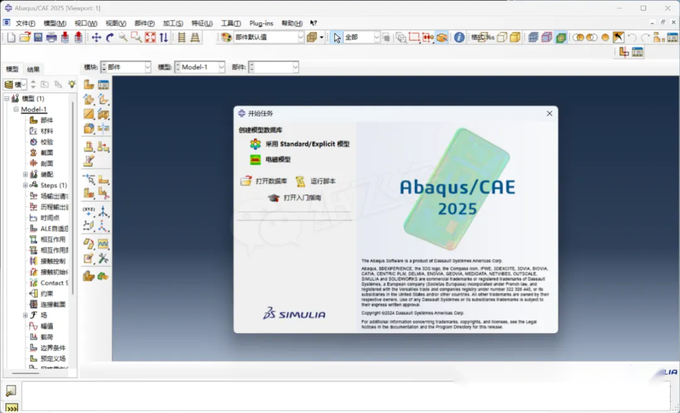The height and width of the screenshot is (413, 680).
Task: Click the Replace Selected circle icon
Action: tap(605, 37)
